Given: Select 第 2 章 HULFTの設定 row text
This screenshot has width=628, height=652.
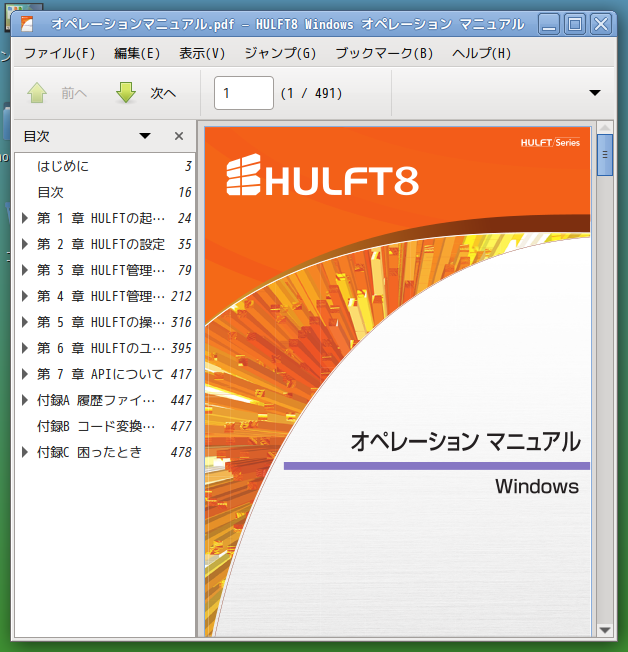Looking at the screenshot, I should pos(101,244).
